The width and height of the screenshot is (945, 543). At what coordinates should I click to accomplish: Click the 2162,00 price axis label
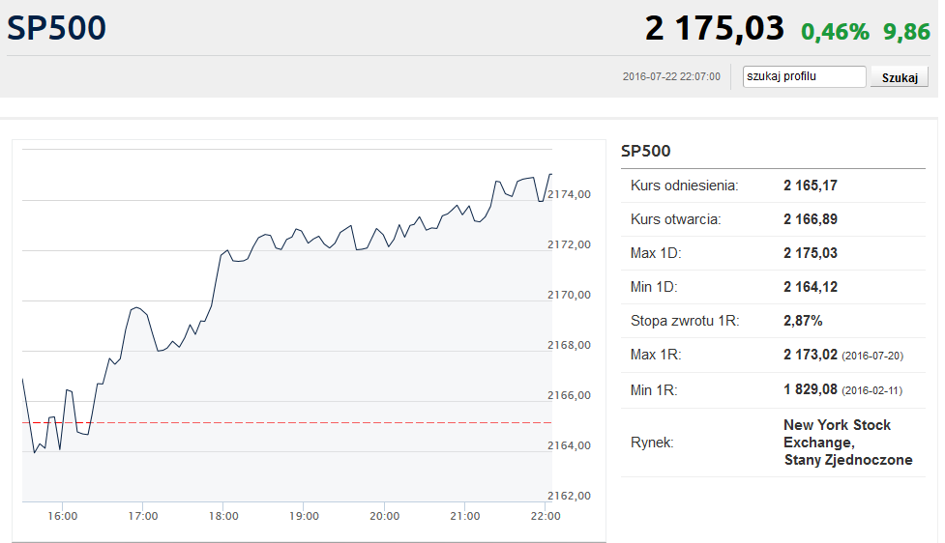click(569, 495)
